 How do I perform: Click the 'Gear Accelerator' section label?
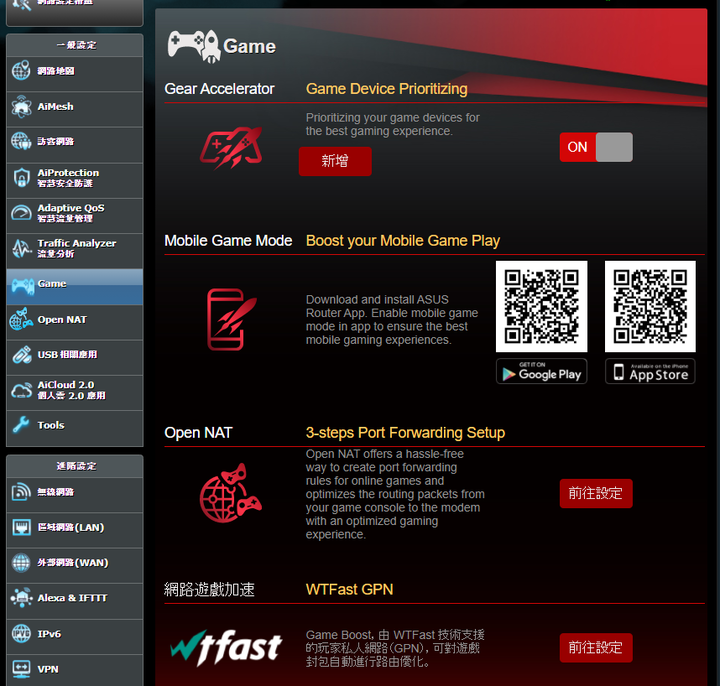tap(219, 89)
